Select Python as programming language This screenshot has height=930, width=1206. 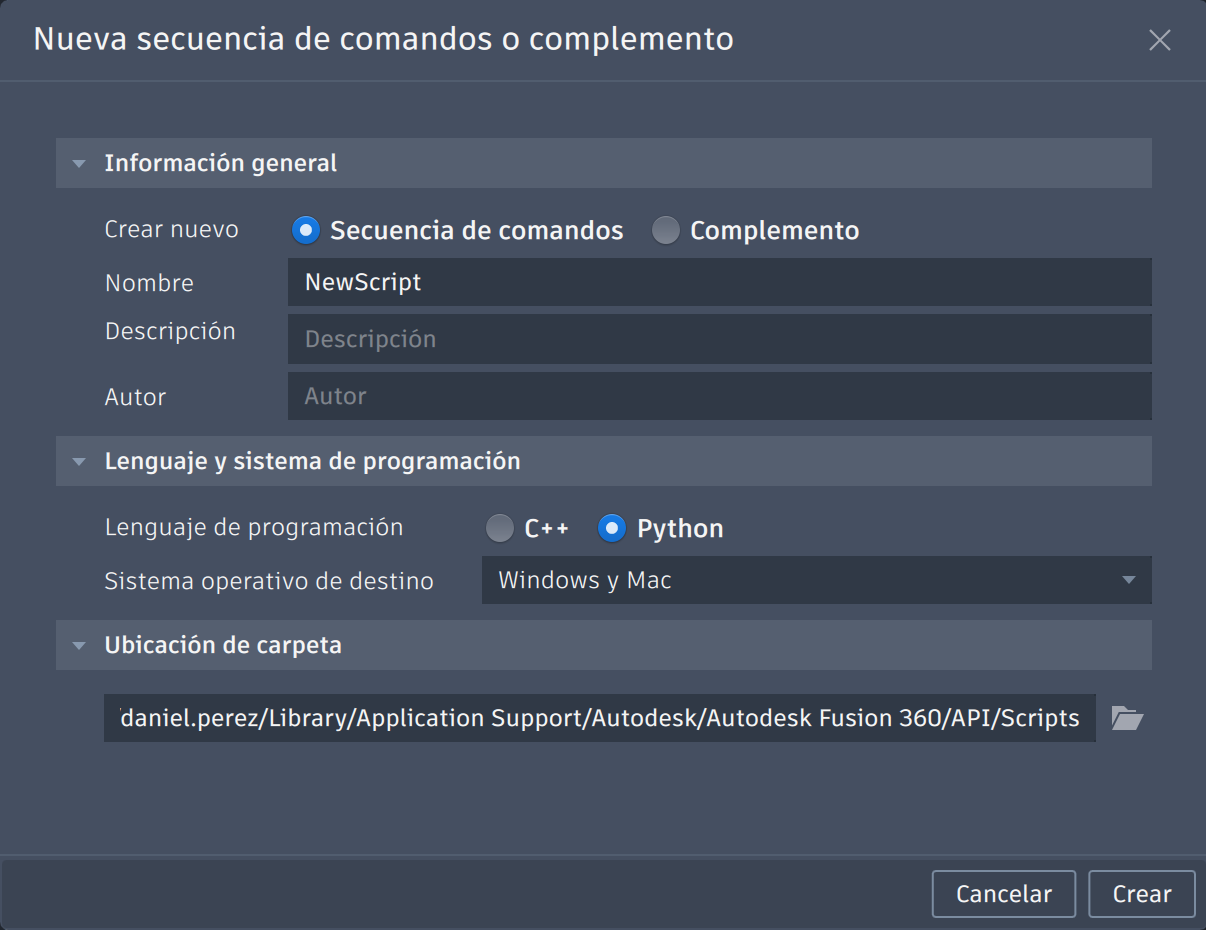(x=612, y=528)
